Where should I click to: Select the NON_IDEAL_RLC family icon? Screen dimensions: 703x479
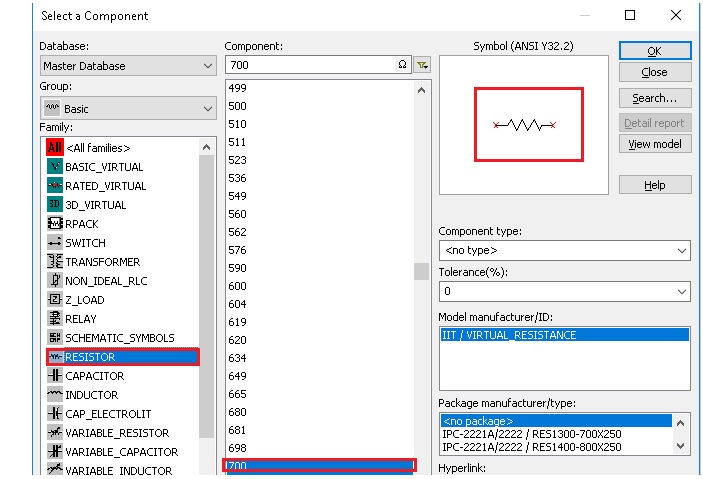point(55,280)
